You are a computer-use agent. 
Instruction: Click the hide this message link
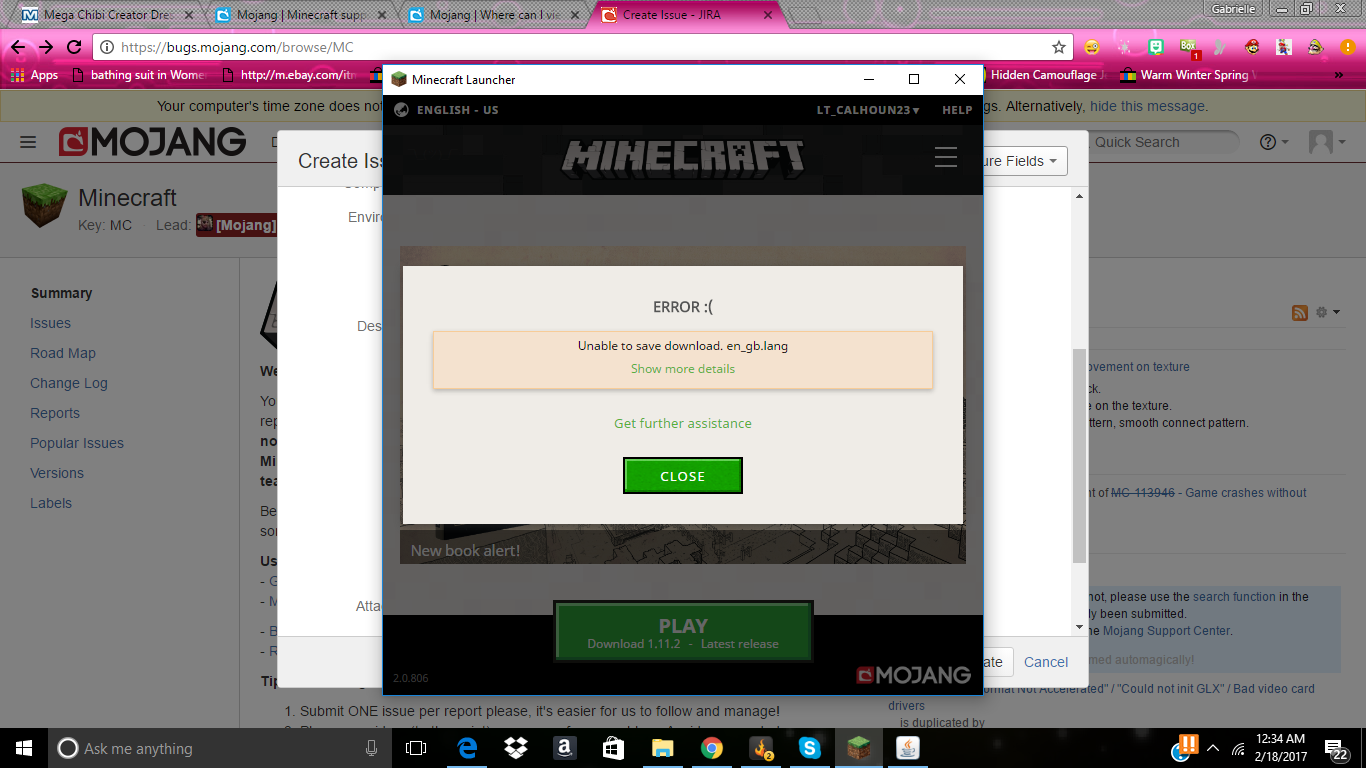pyautogui.click(x=1147, y=106)
